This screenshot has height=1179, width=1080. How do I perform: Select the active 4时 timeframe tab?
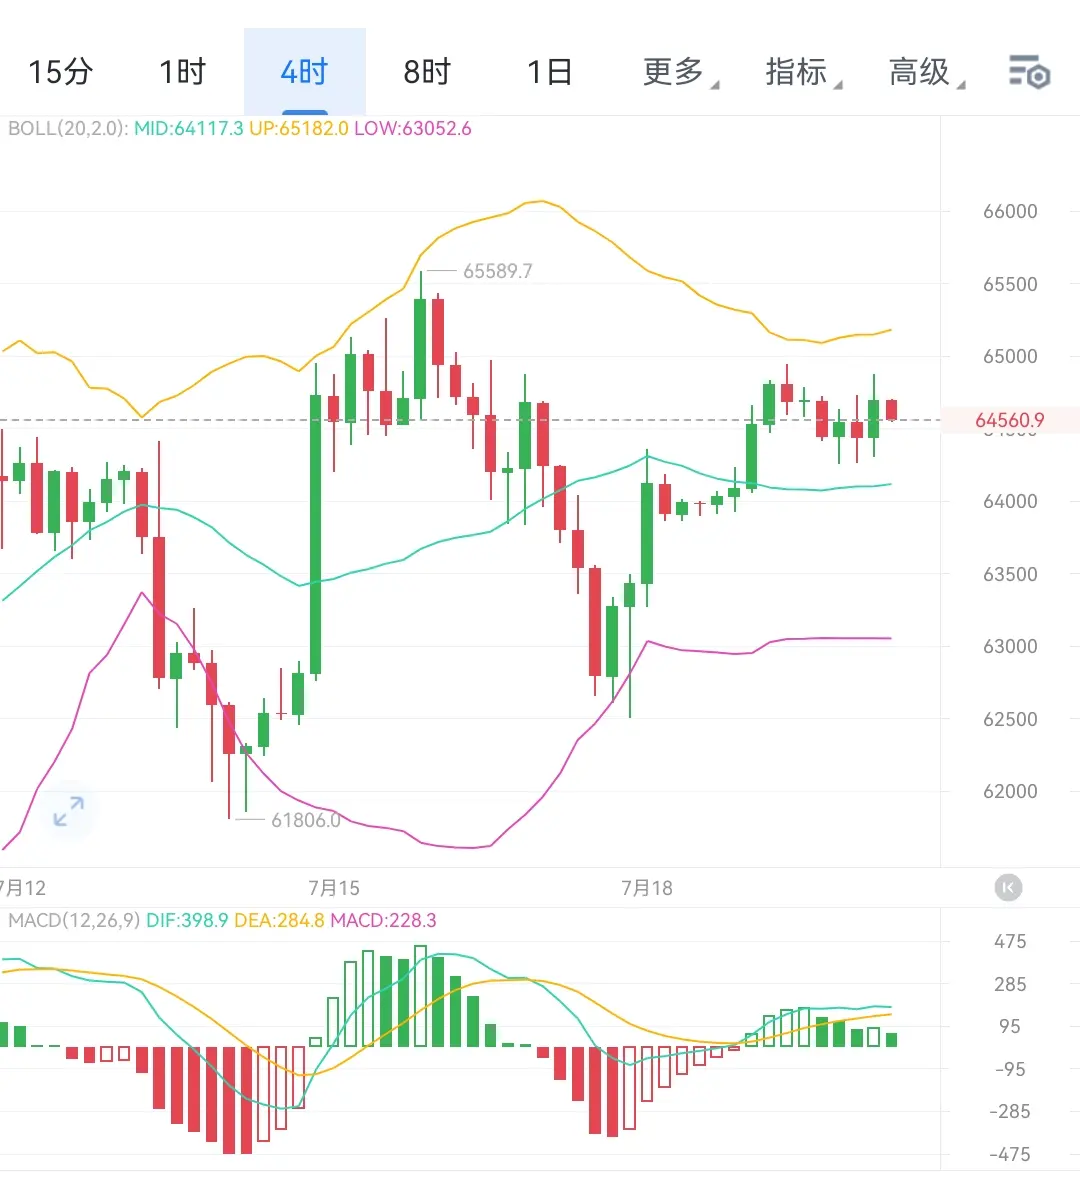[x=305, y=72]
